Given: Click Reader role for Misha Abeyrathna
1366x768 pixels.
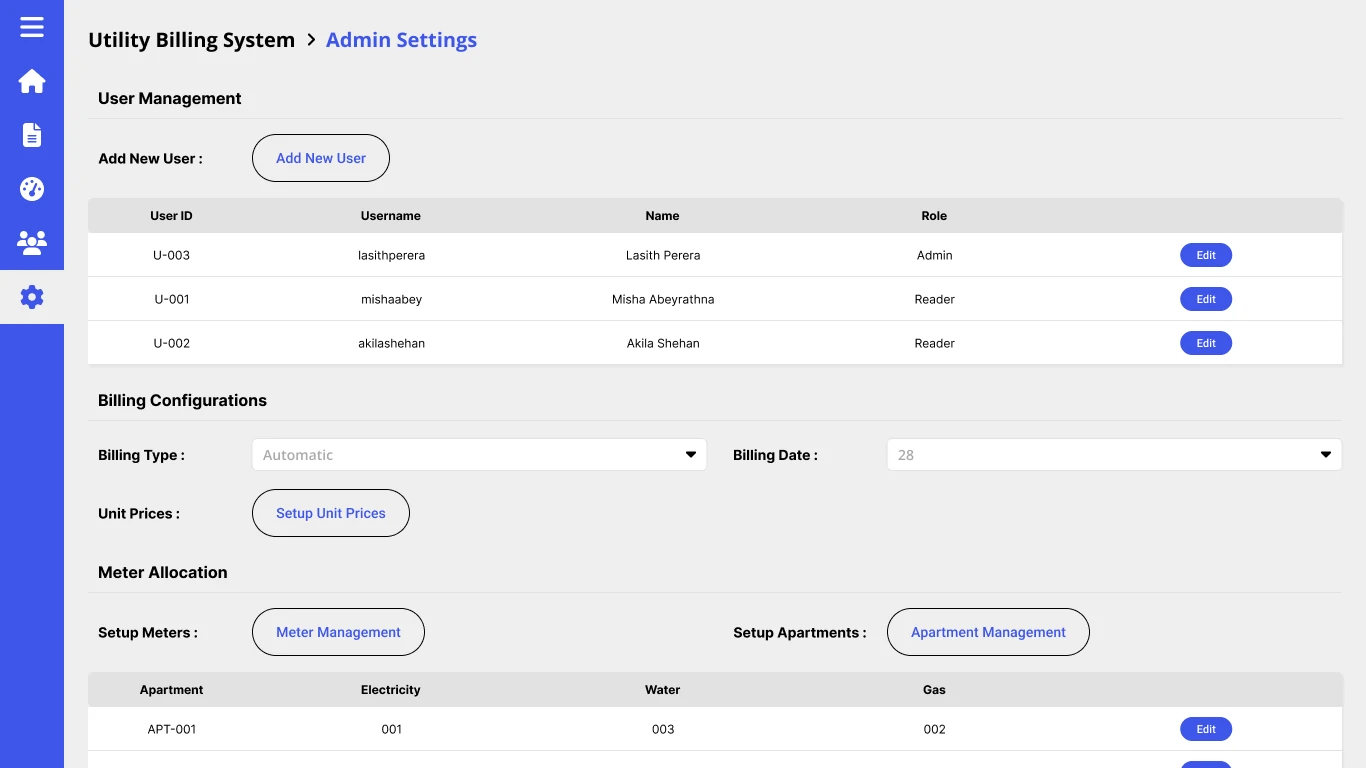Looking at the screenshot, I should click(934, 299).
